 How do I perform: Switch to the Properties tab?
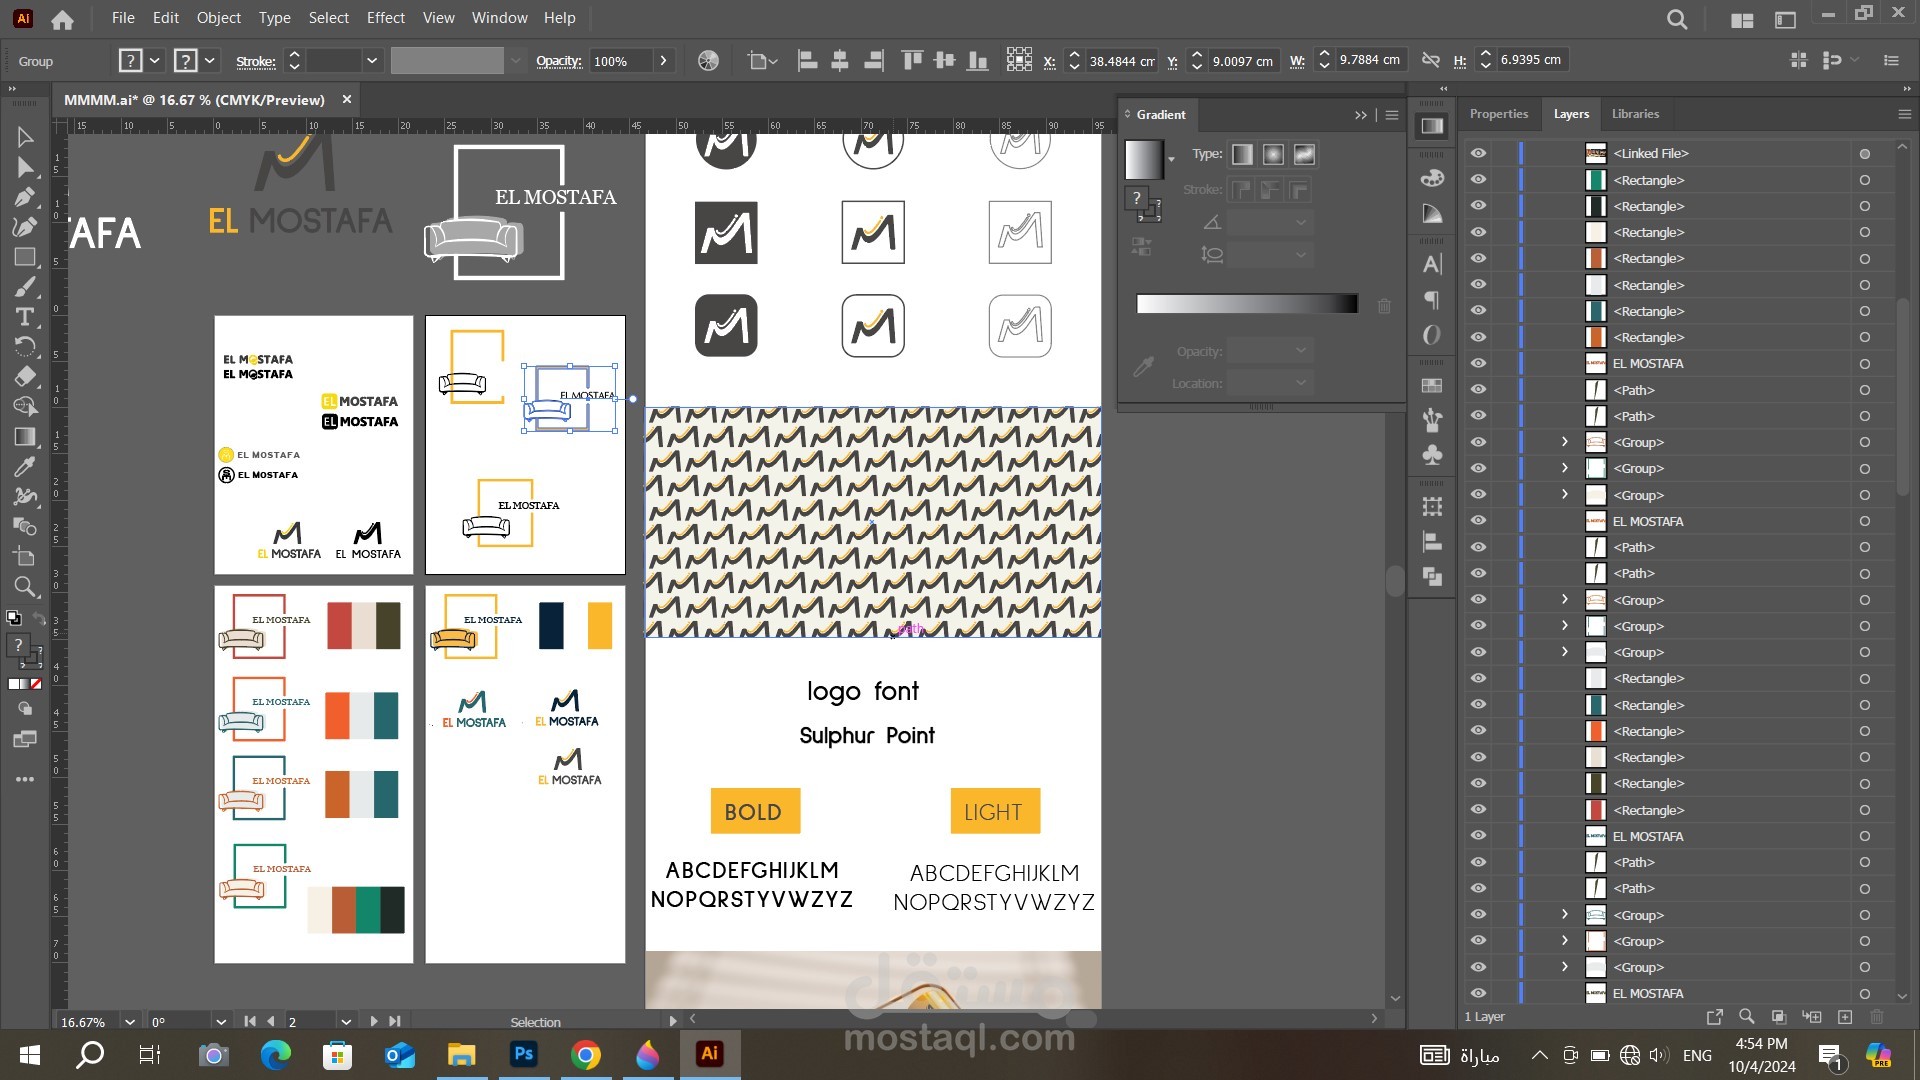click(x=1498, y=114)
